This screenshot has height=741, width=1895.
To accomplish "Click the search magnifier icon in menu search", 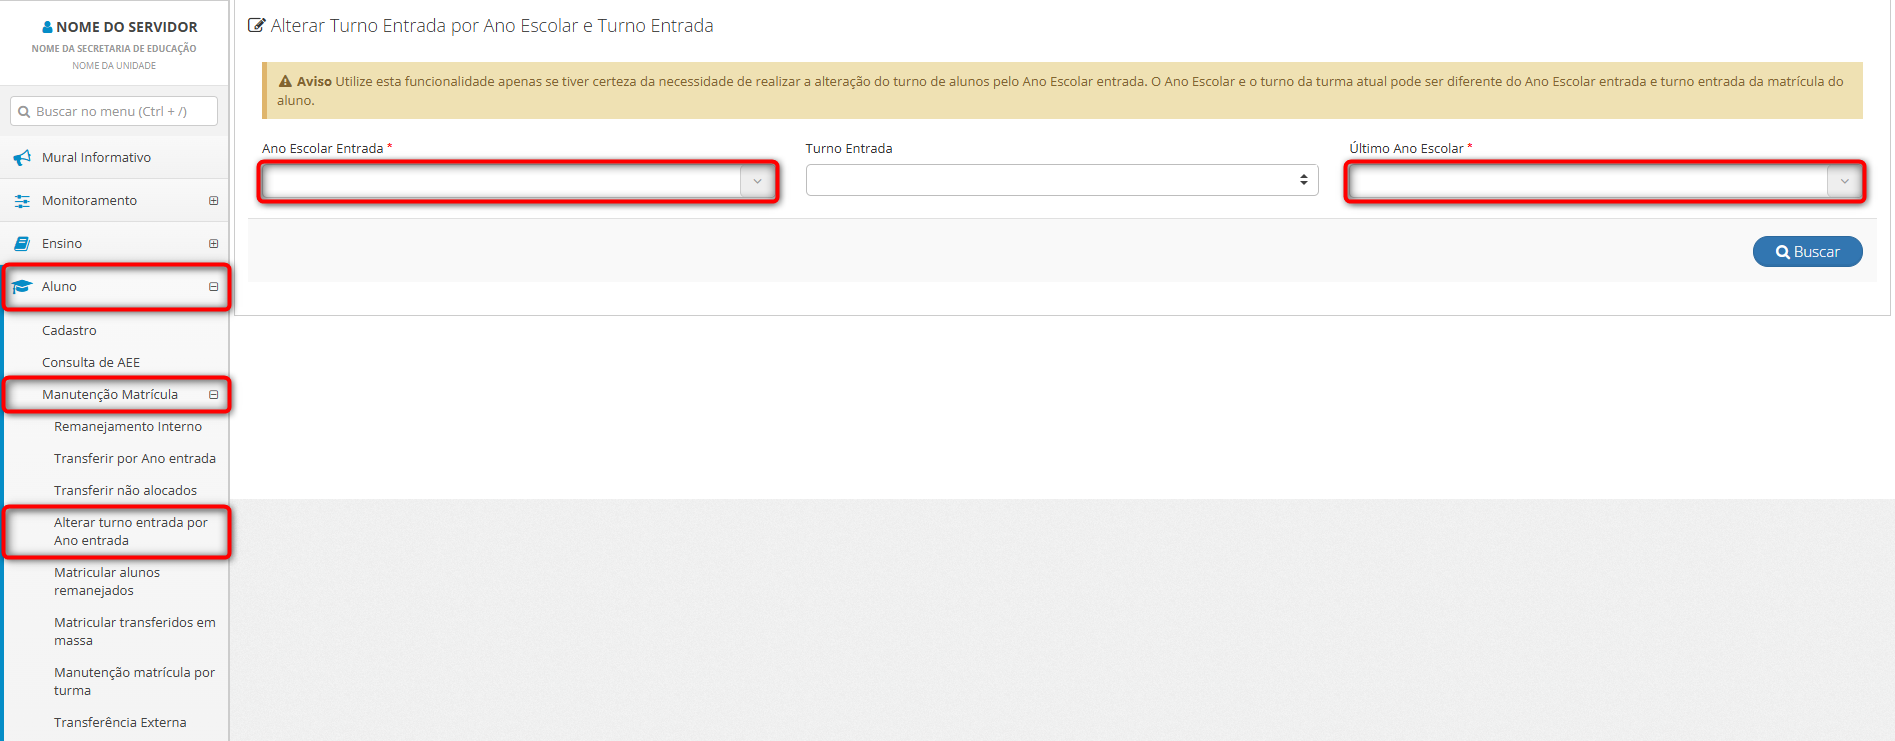I will (24, 112).
